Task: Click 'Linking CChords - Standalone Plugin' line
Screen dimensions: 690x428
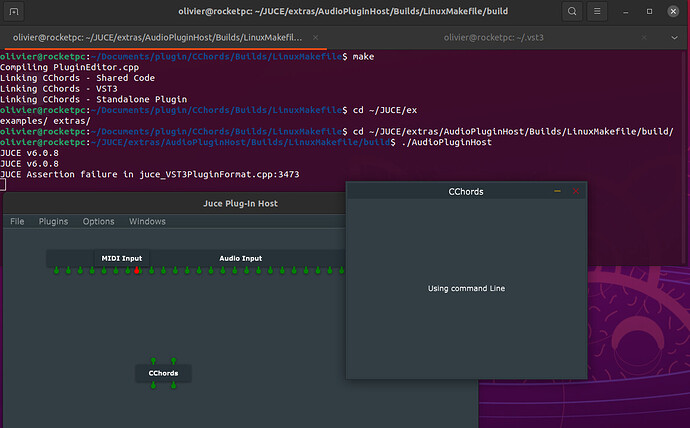Action: click(x=94, y=99)
